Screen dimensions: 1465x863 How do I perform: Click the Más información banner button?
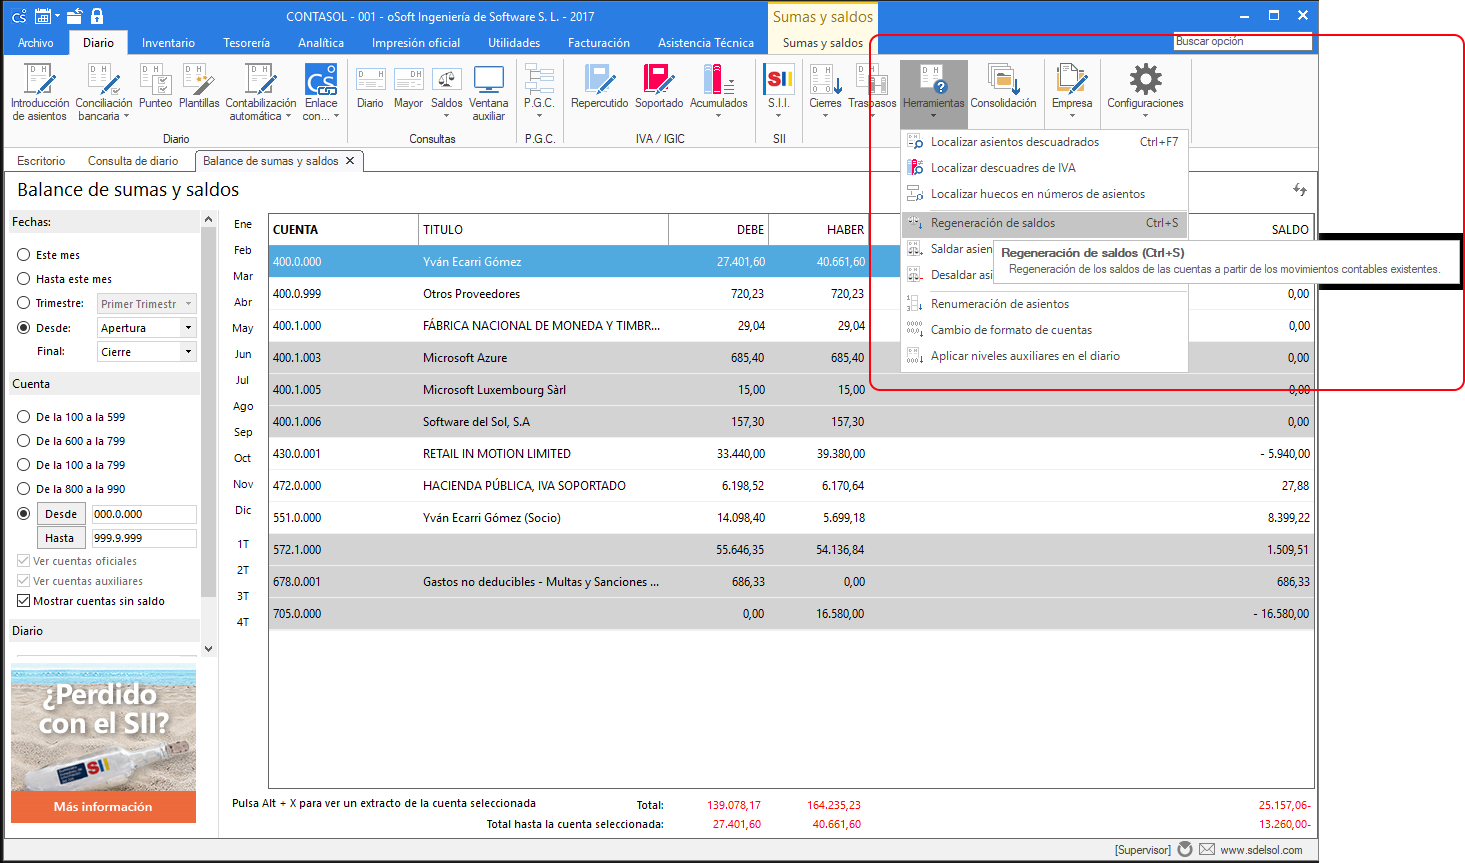(103, 807)
